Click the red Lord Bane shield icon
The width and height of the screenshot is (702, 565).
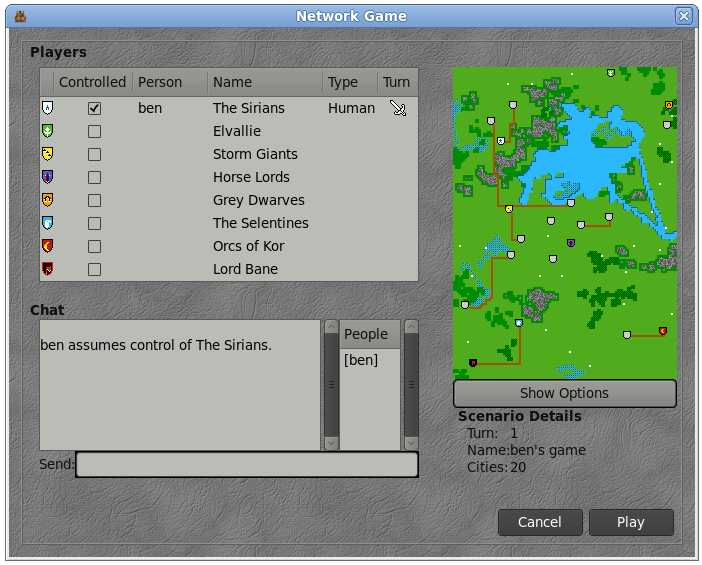click(47, 269)
